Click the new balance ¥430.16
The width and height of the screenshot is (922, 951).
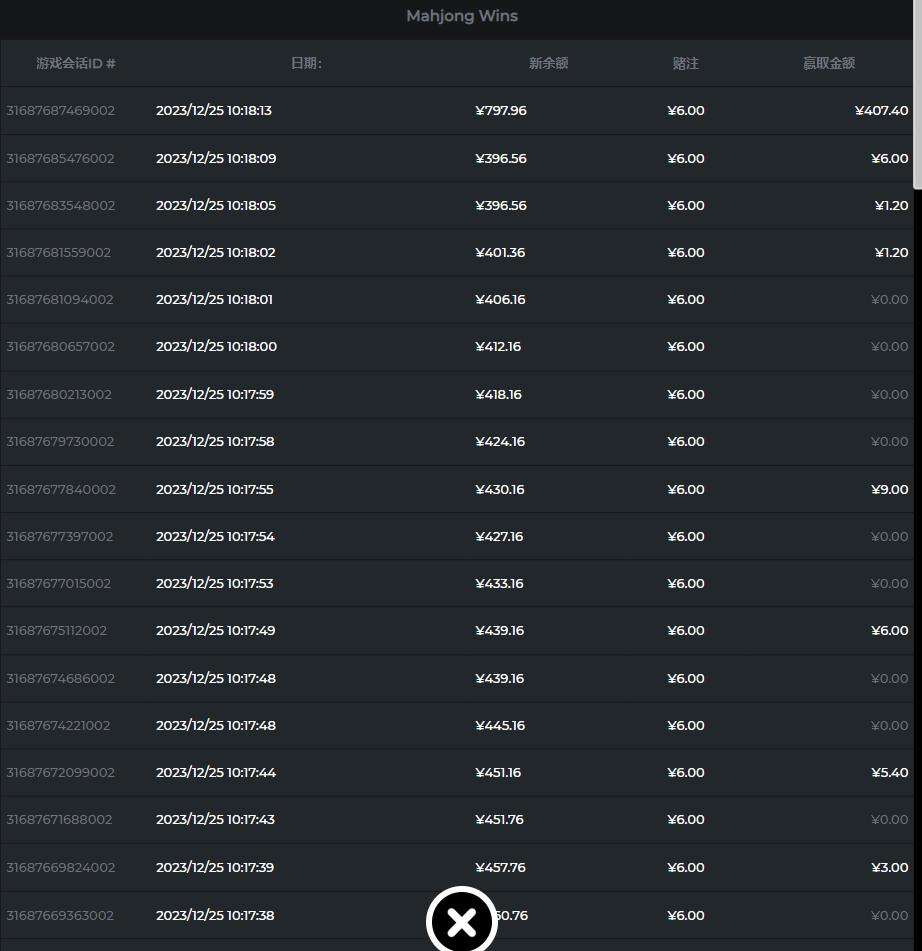(x=500, y=489)
